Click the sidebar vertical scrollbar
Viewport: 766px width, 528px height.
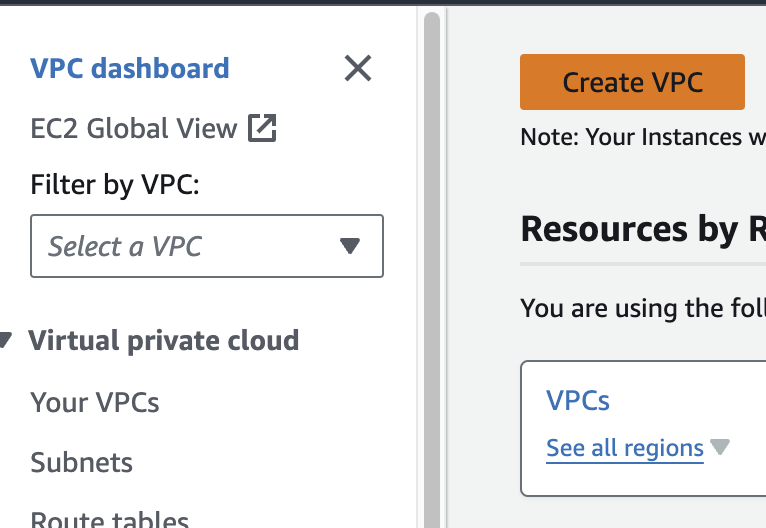pos(432,270)
